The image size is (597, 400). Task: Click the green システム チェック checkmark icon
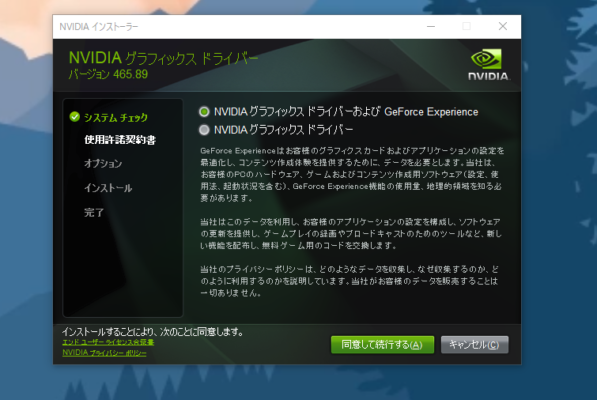click(75, 117)
